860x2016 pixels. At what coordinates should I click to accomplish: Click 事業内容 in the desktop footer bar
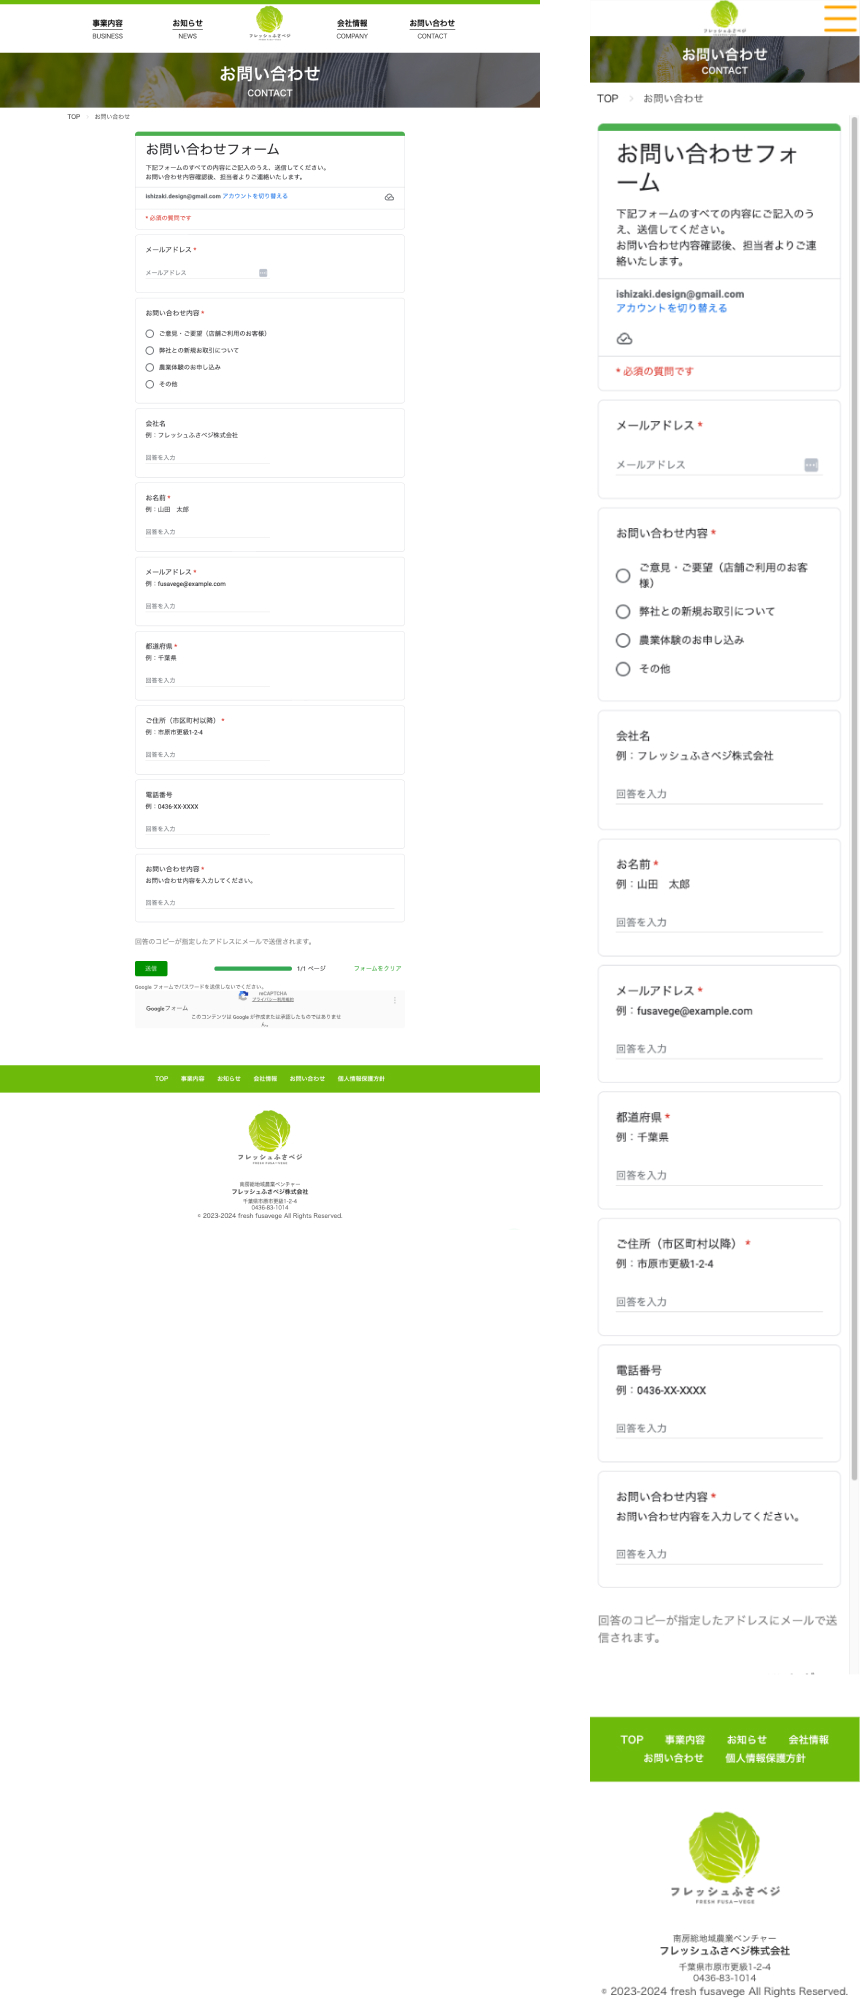point(192,1079)
